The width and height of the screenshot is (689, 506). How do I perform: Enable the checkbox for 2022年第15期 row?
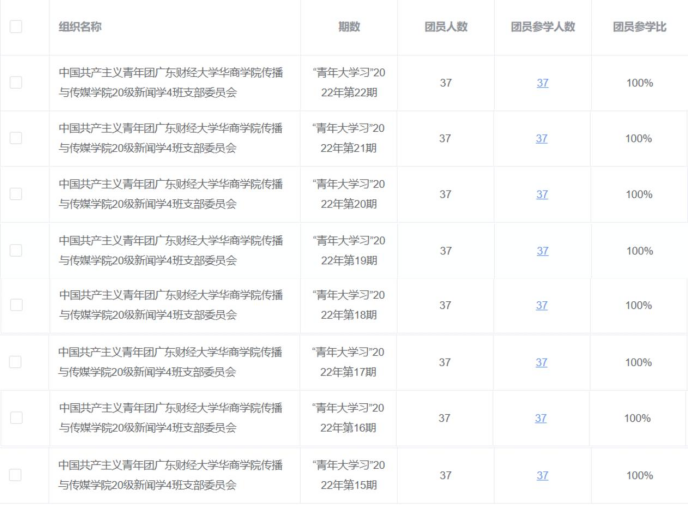point(16,475)
